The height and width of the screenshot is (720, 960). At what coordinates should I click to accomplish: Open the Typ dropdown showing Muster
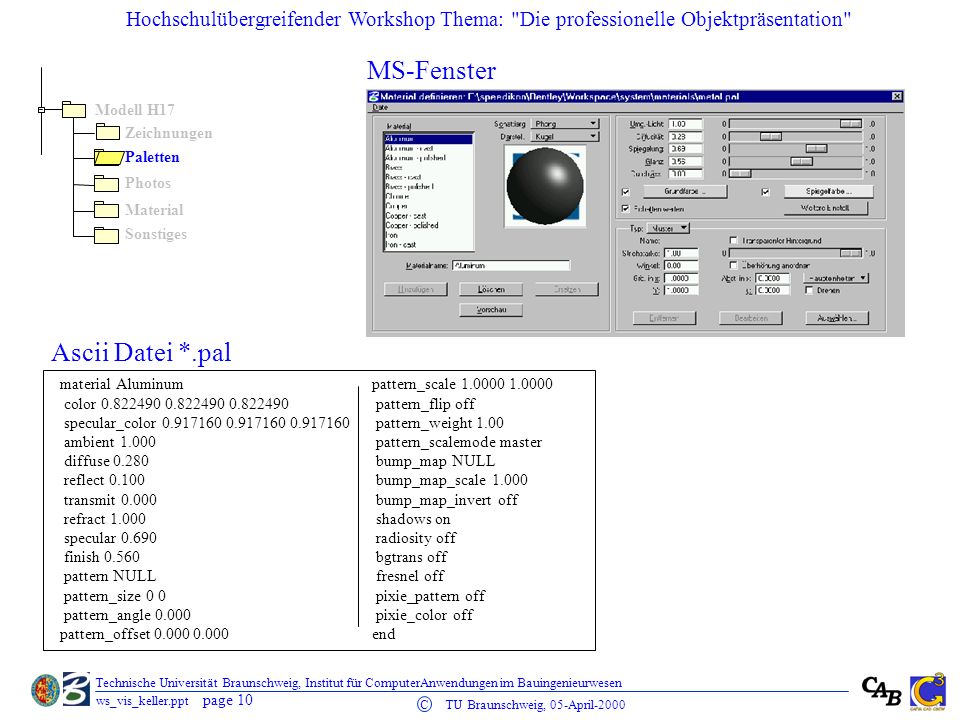[x=668, y=228]
